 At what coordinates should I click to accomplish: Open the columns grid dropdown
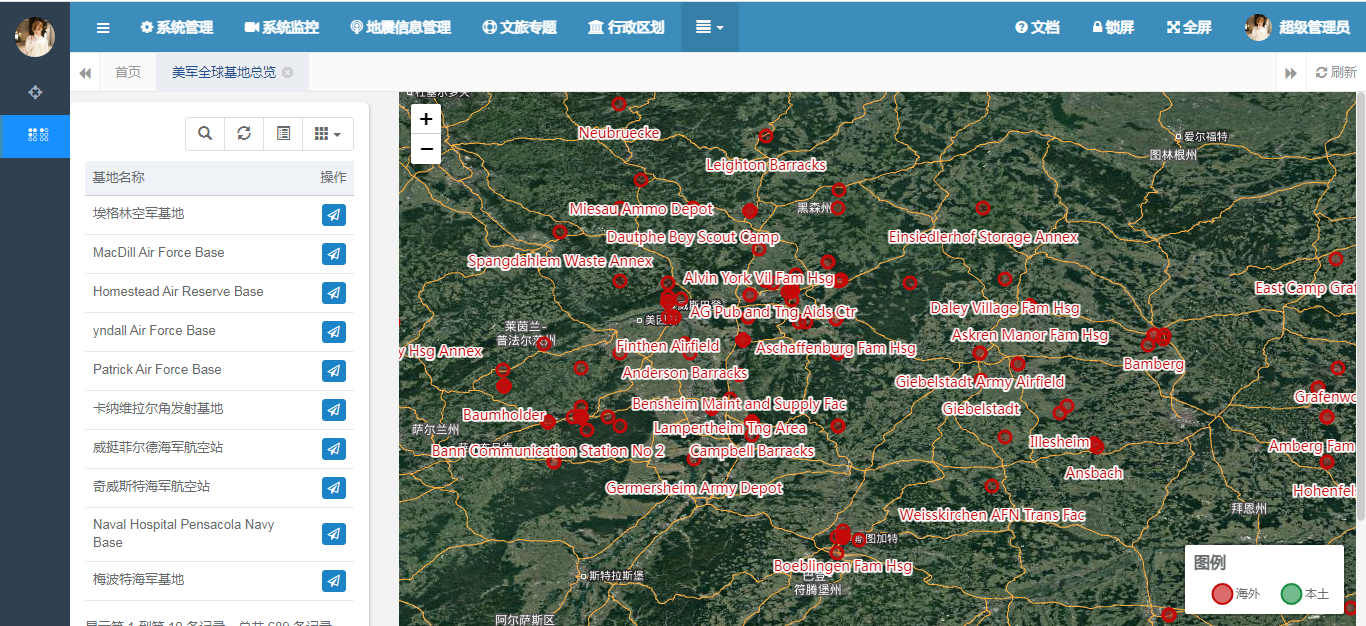(x=327, y=133)
